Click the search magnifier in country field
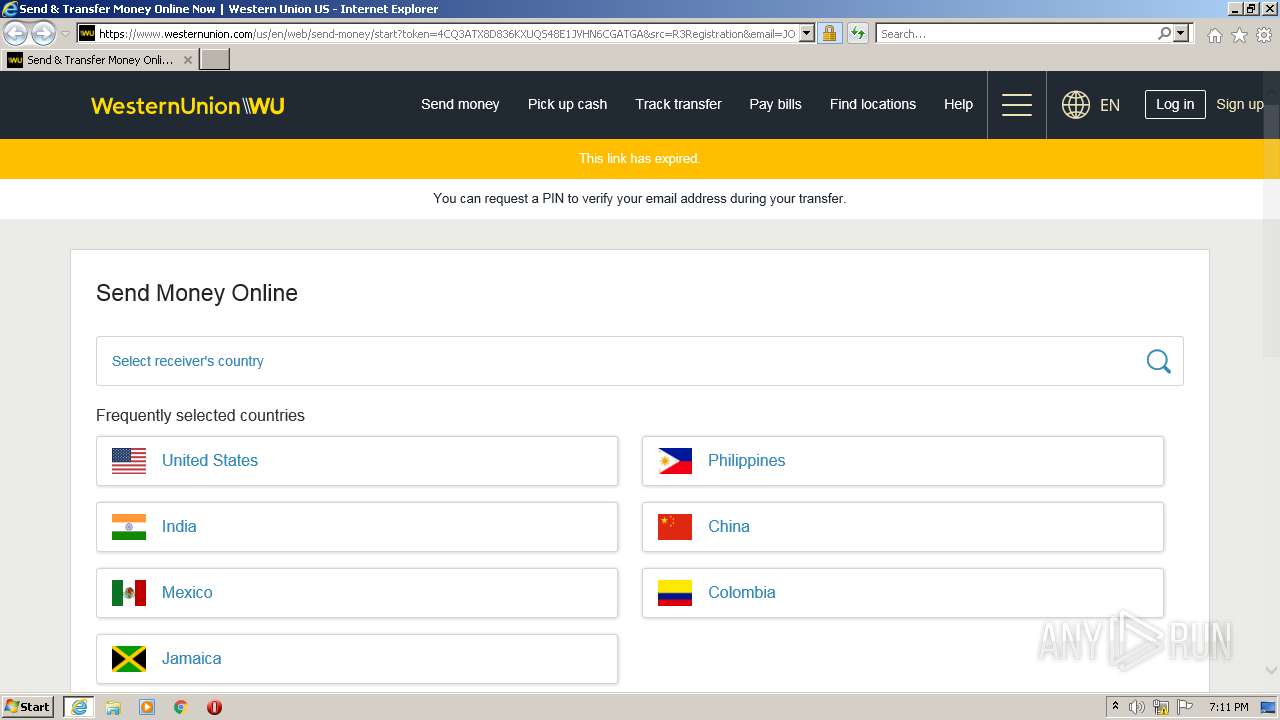1280x720 pixels. [x=1158, y=361]
